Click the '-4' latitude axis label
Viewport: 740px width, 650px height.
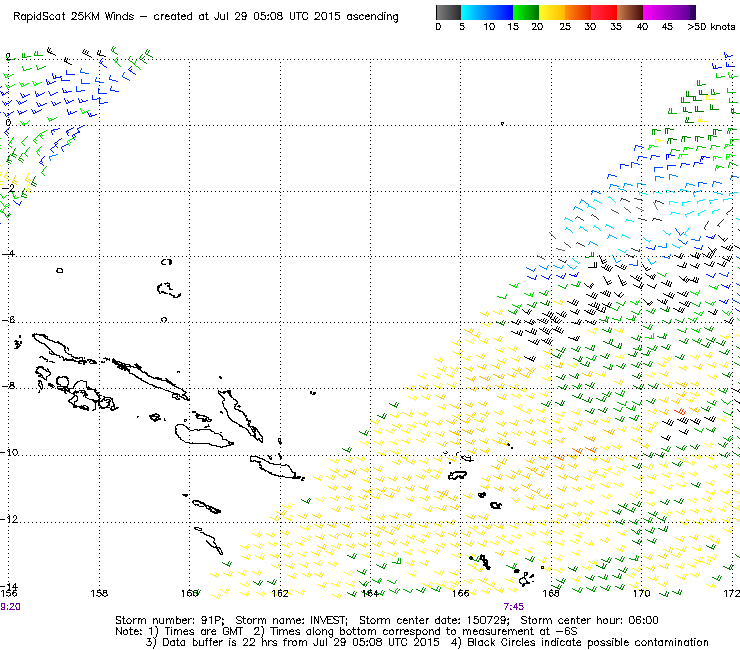point(8,253)
